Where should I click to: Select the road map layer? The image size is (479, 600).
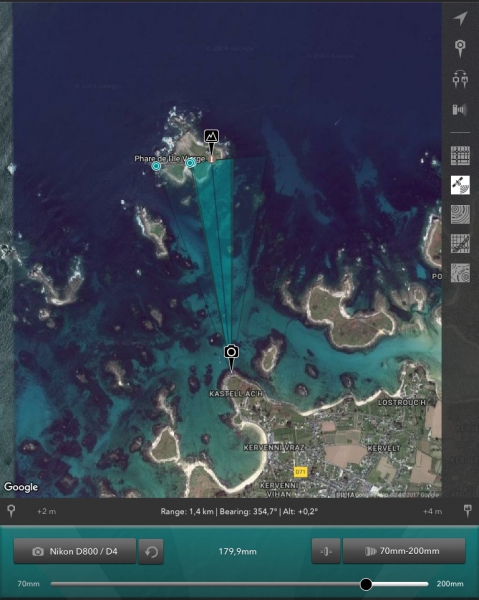(x=460, y=155)
